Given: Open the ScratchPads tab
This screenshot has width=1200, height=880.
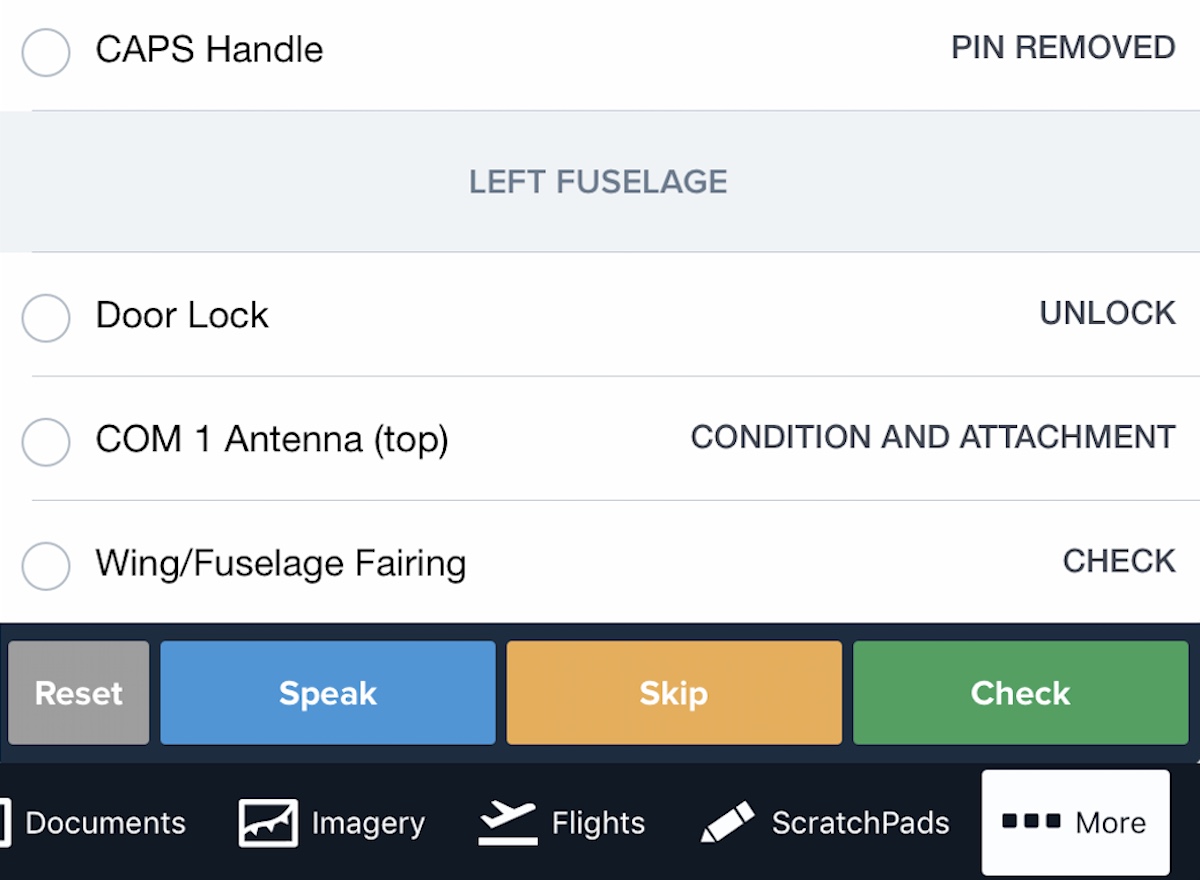Looking at the screenshot, I should (860, 823).
